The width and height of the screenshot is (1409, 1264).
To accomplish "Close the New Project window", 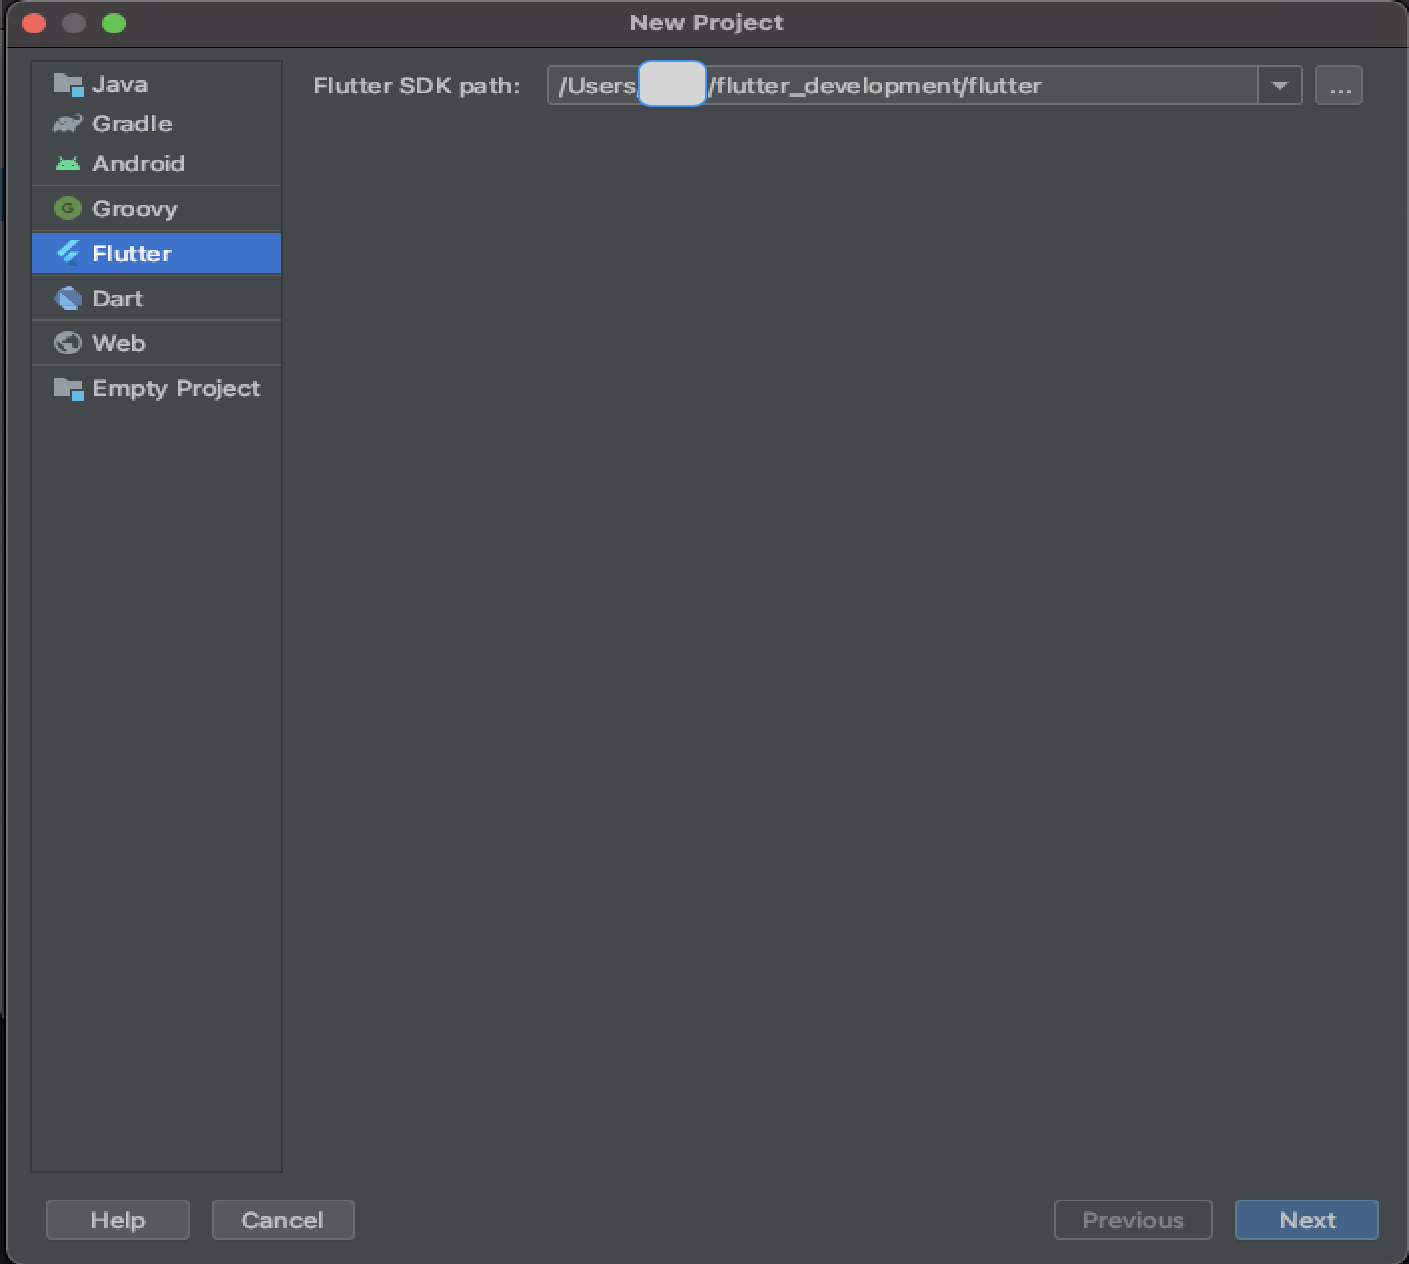I will coord(34,23).
